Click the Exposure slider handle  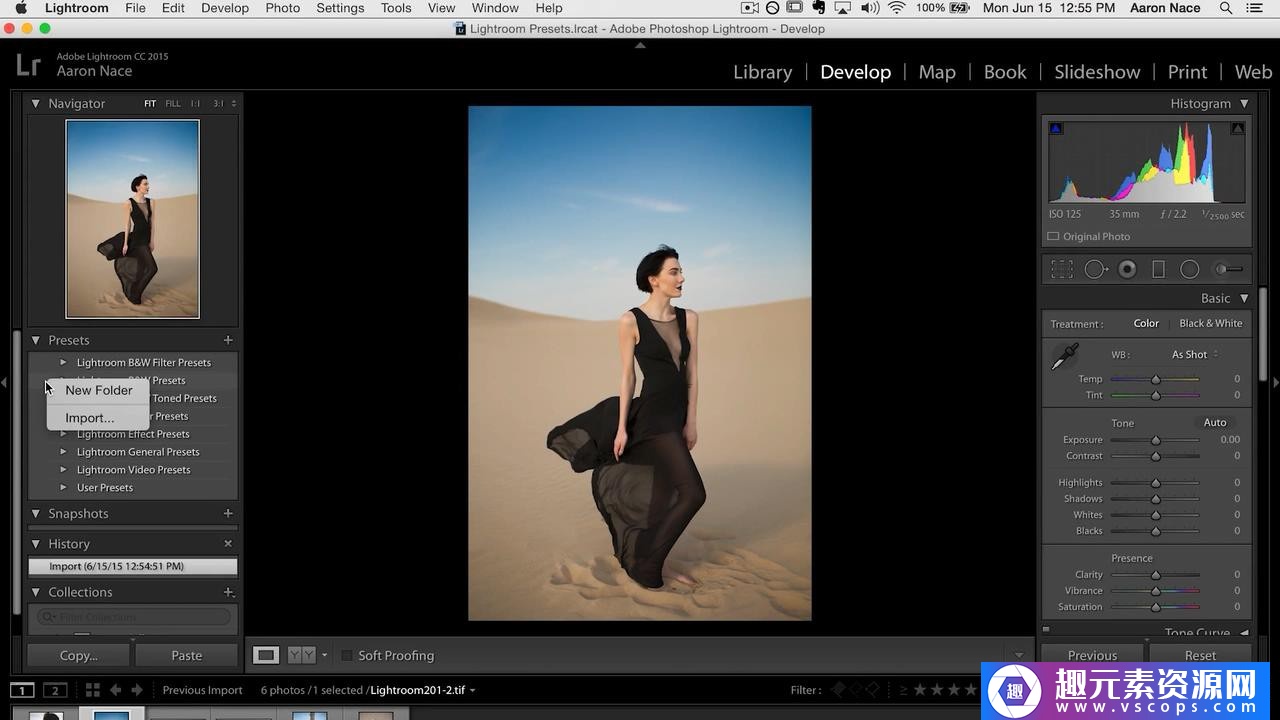pos(1156,440)
